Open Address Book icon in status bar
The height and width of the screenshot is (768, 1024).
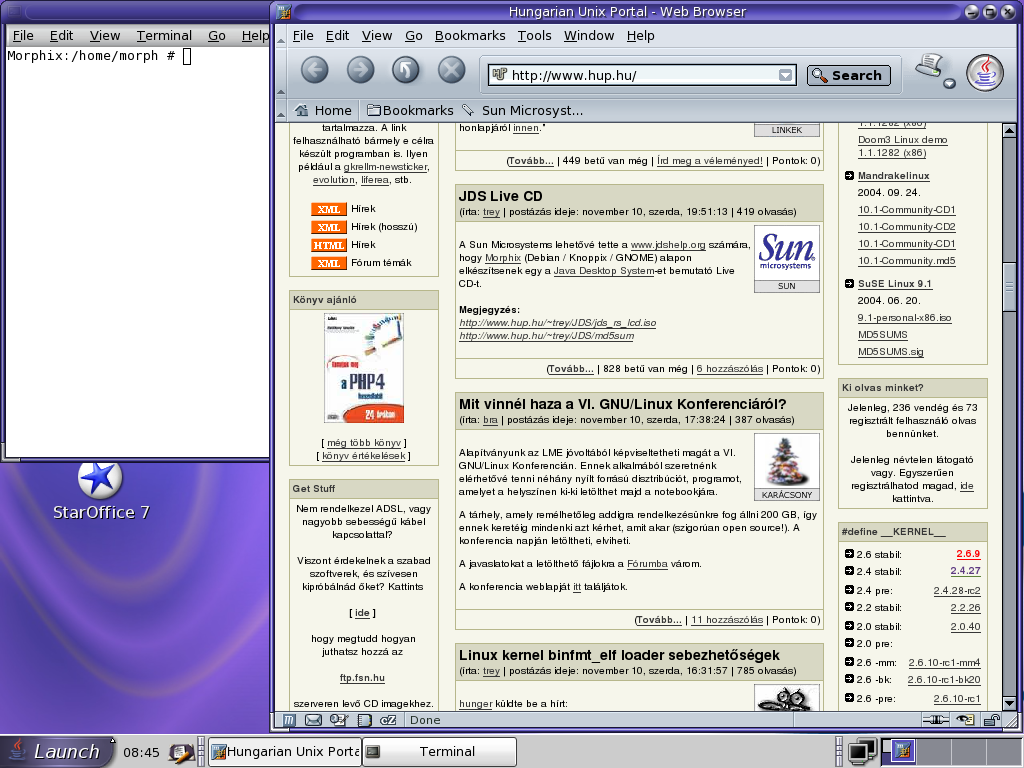[x=364, y=720]
